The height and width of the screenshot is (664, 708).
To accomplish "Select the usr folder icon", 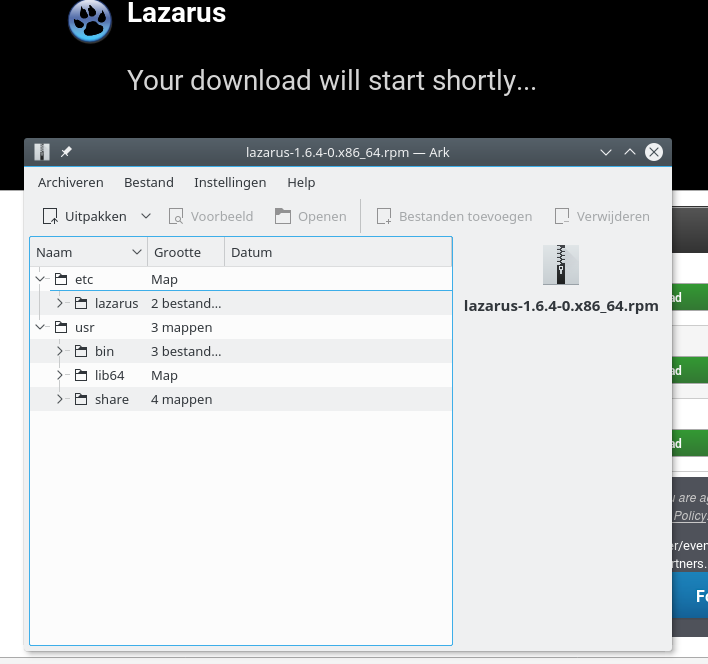I will coord(61,327).
